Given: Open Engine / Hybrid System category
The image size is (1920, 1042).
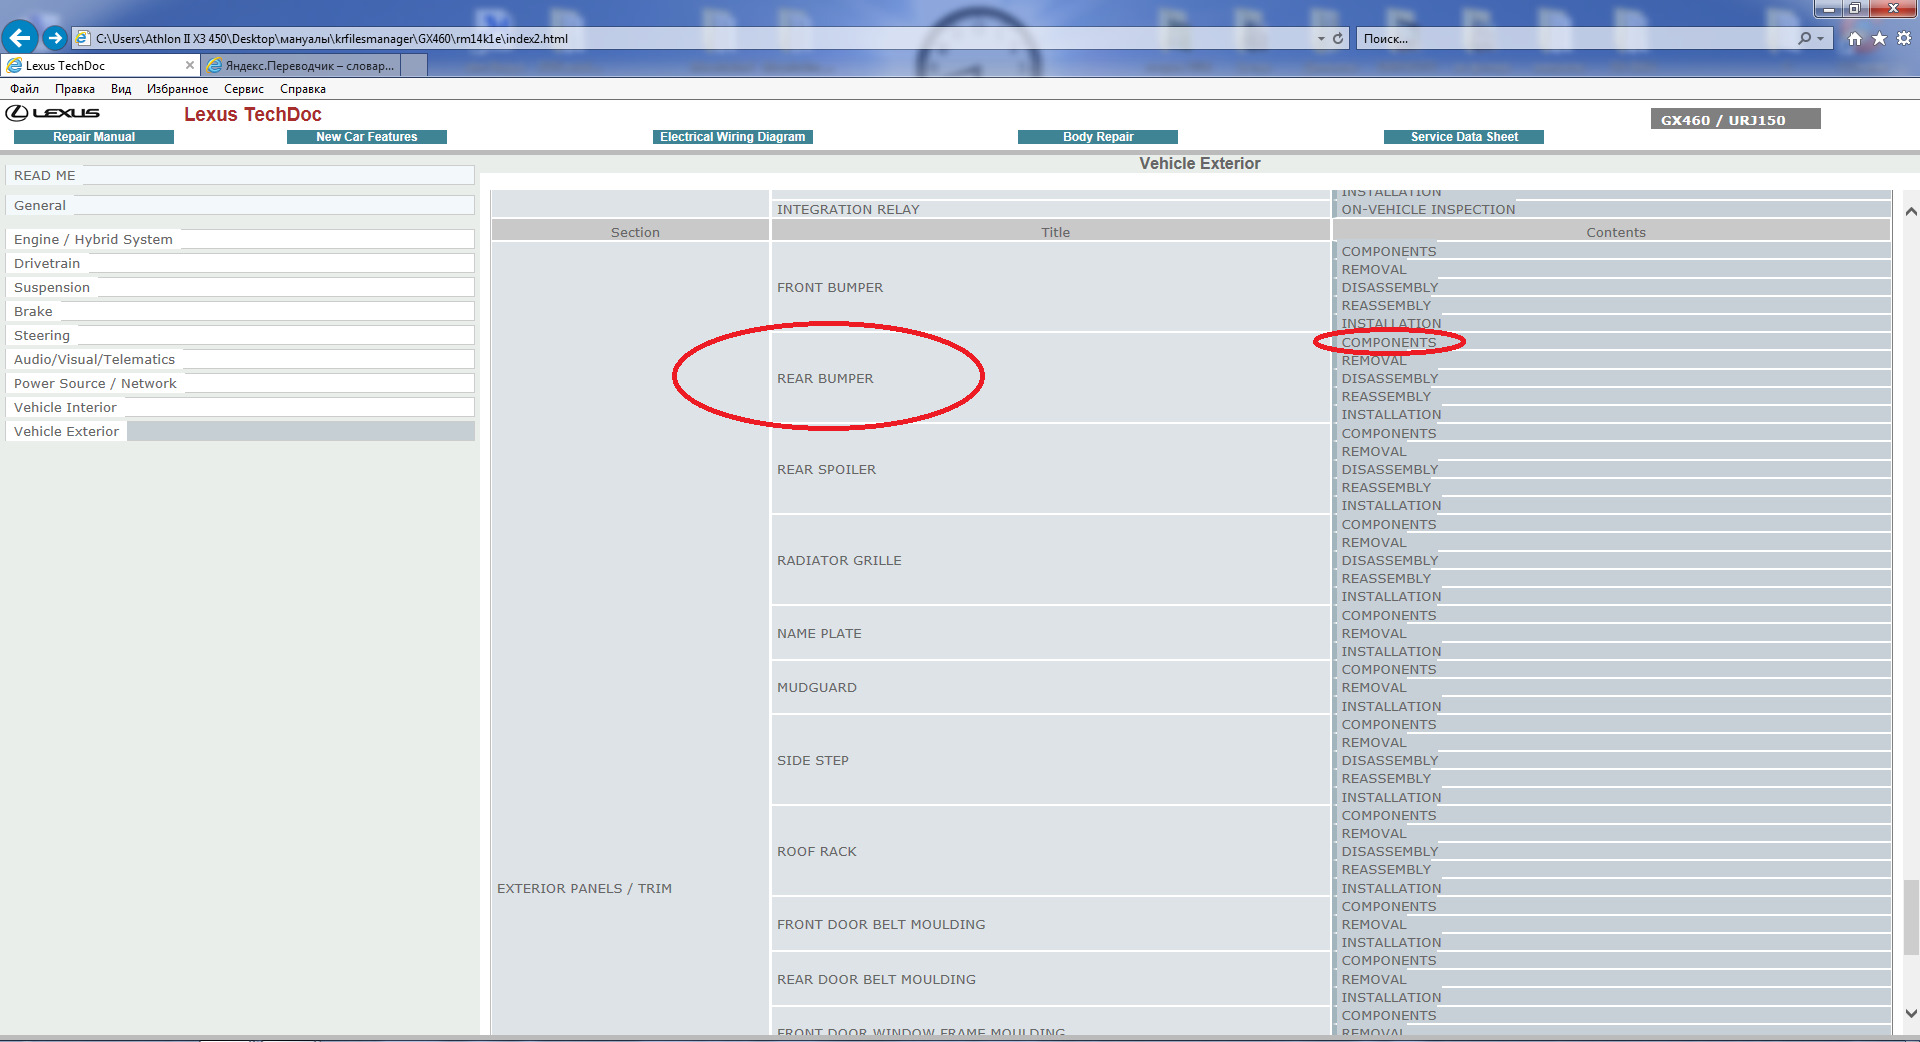Looking at the screenshot, I should (x=240, y=239).
